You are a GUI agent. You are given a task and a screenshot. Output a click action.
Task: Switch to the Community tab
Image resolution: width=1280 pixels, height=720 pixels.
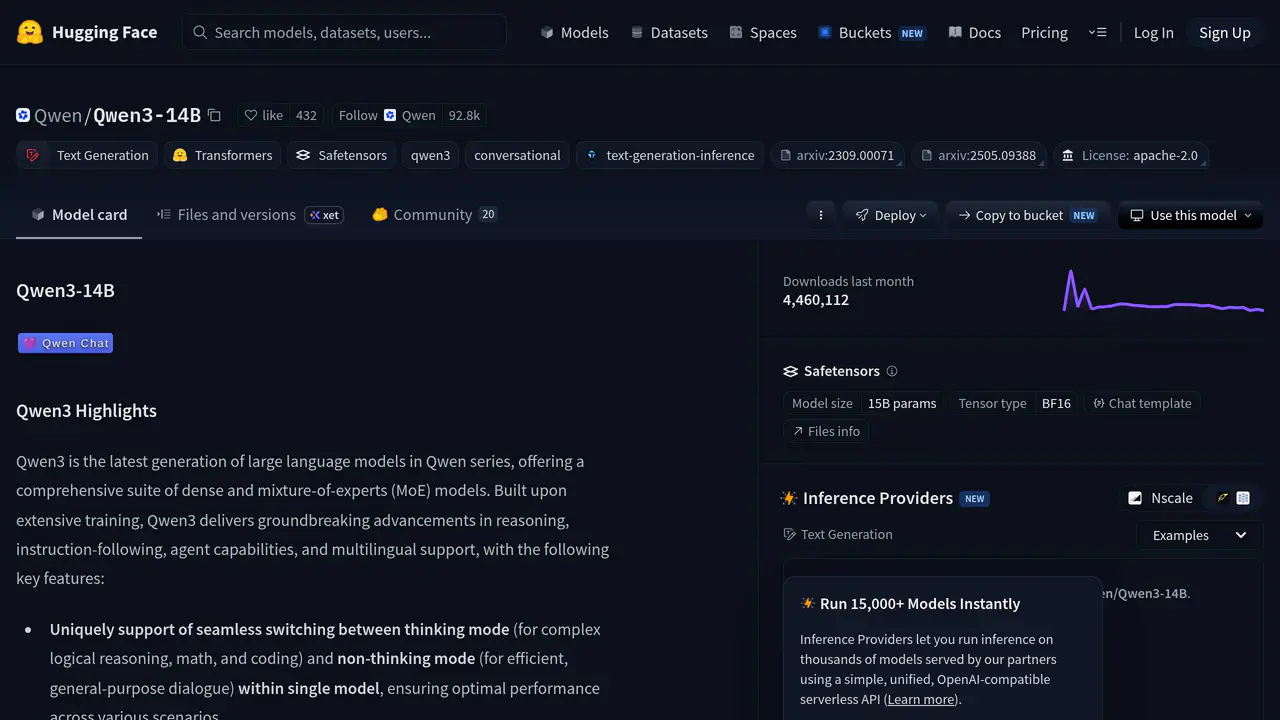(434, 214)
